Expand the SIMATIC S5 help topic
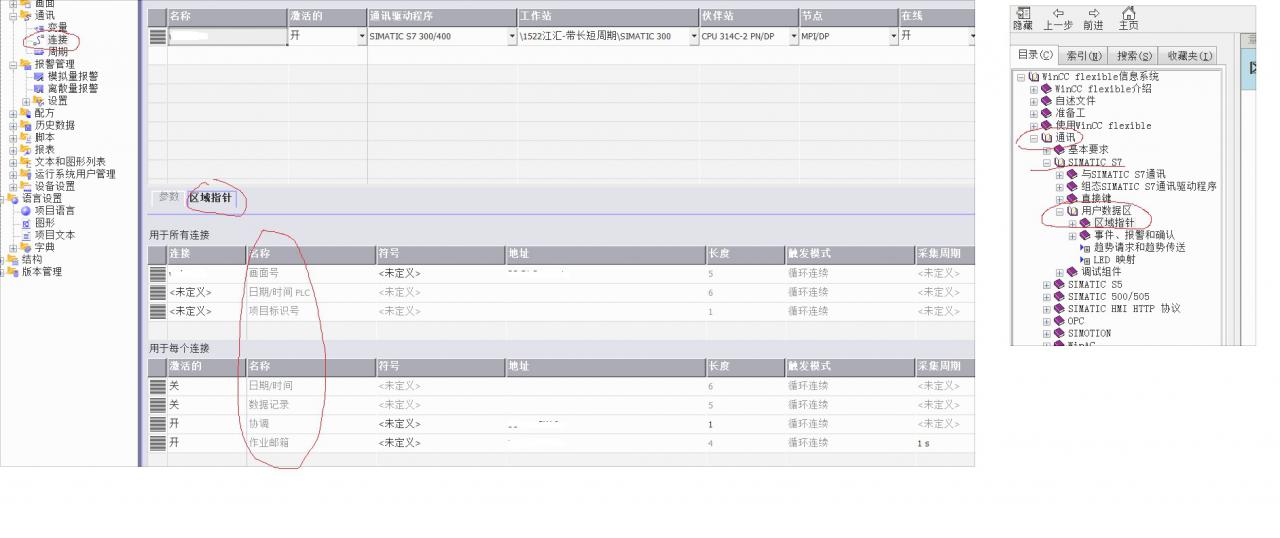The height and width of the screenshot is (538, 1280). click(1047, 285)
